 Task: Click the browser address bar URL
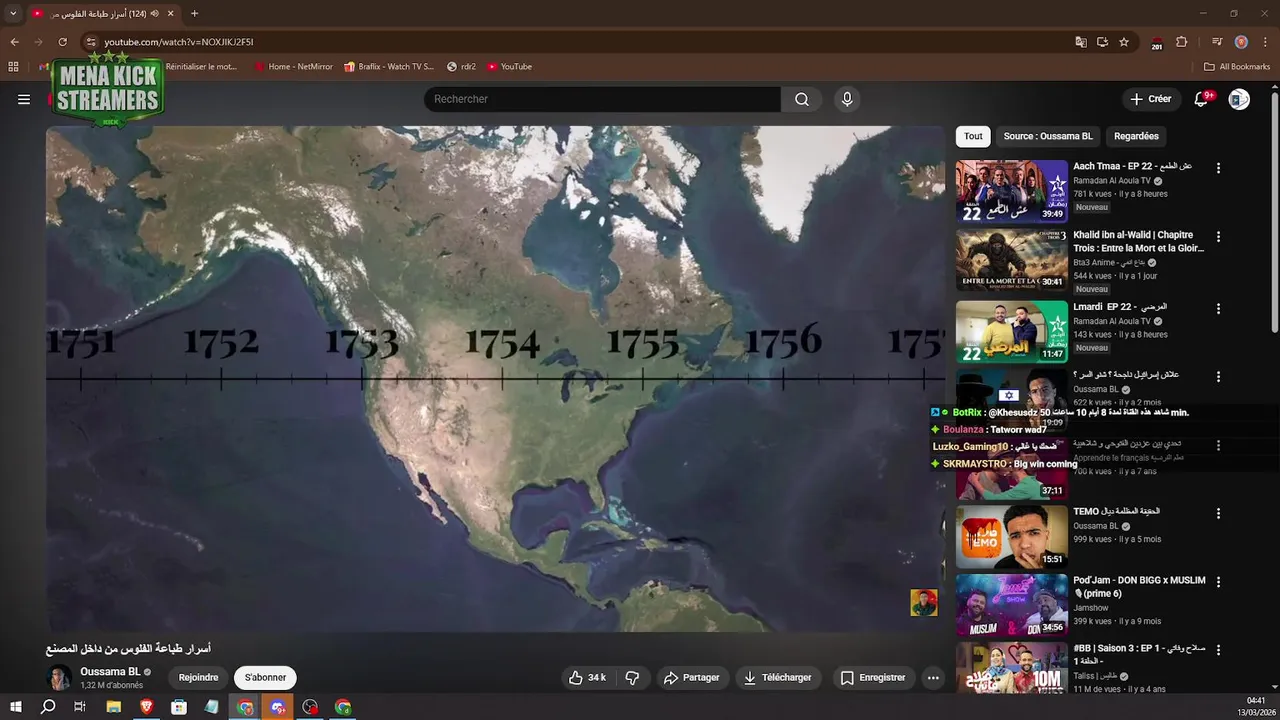[x=179, y=42]
